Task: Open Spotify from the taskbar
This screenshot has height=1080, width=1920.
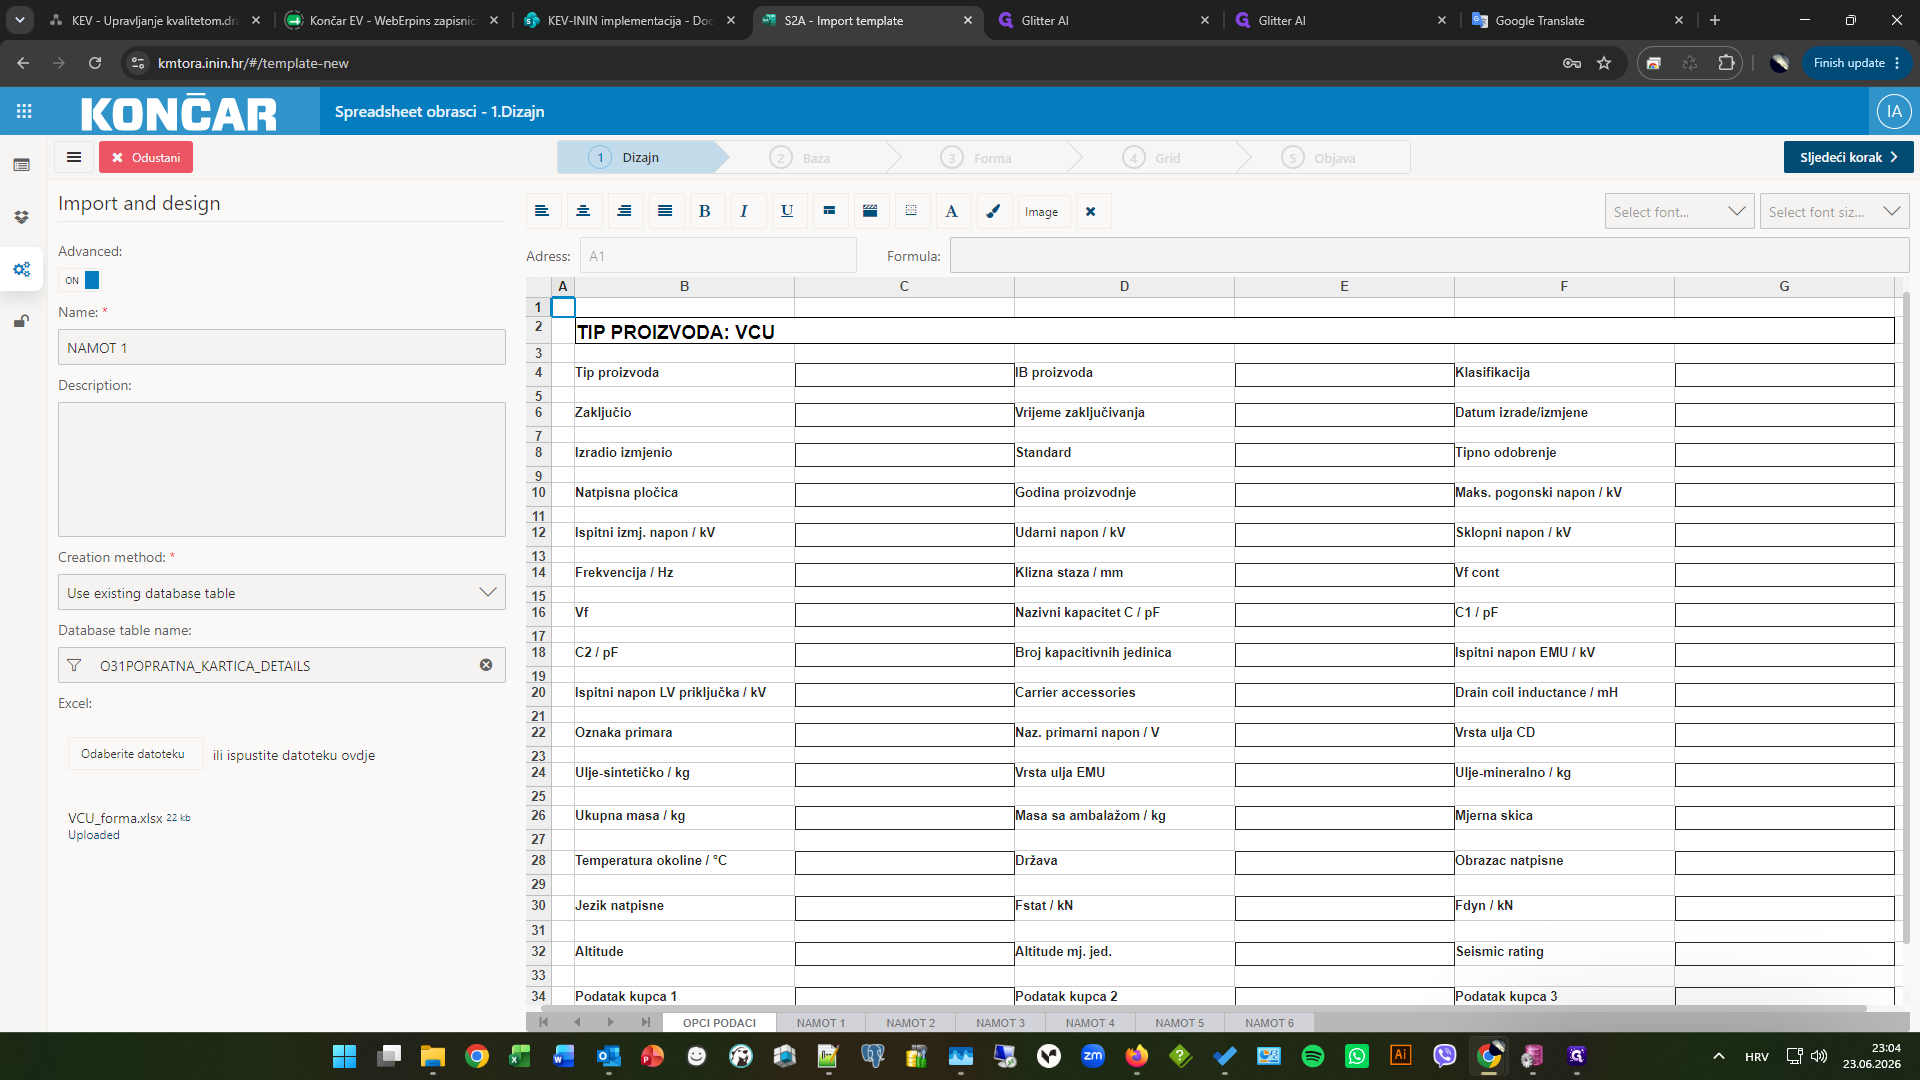Action: coord(1313,1056)
